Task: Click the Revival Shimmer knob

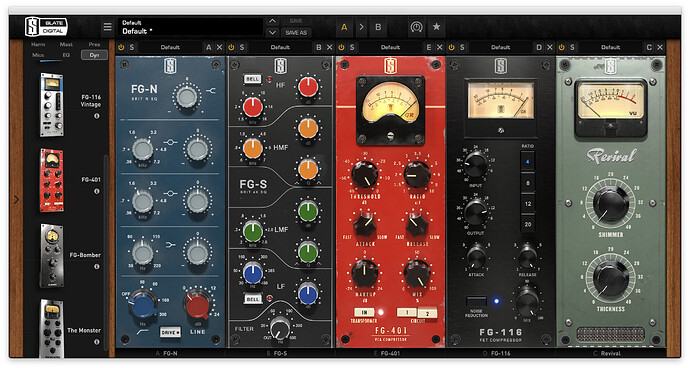Action: pos(610,204)
